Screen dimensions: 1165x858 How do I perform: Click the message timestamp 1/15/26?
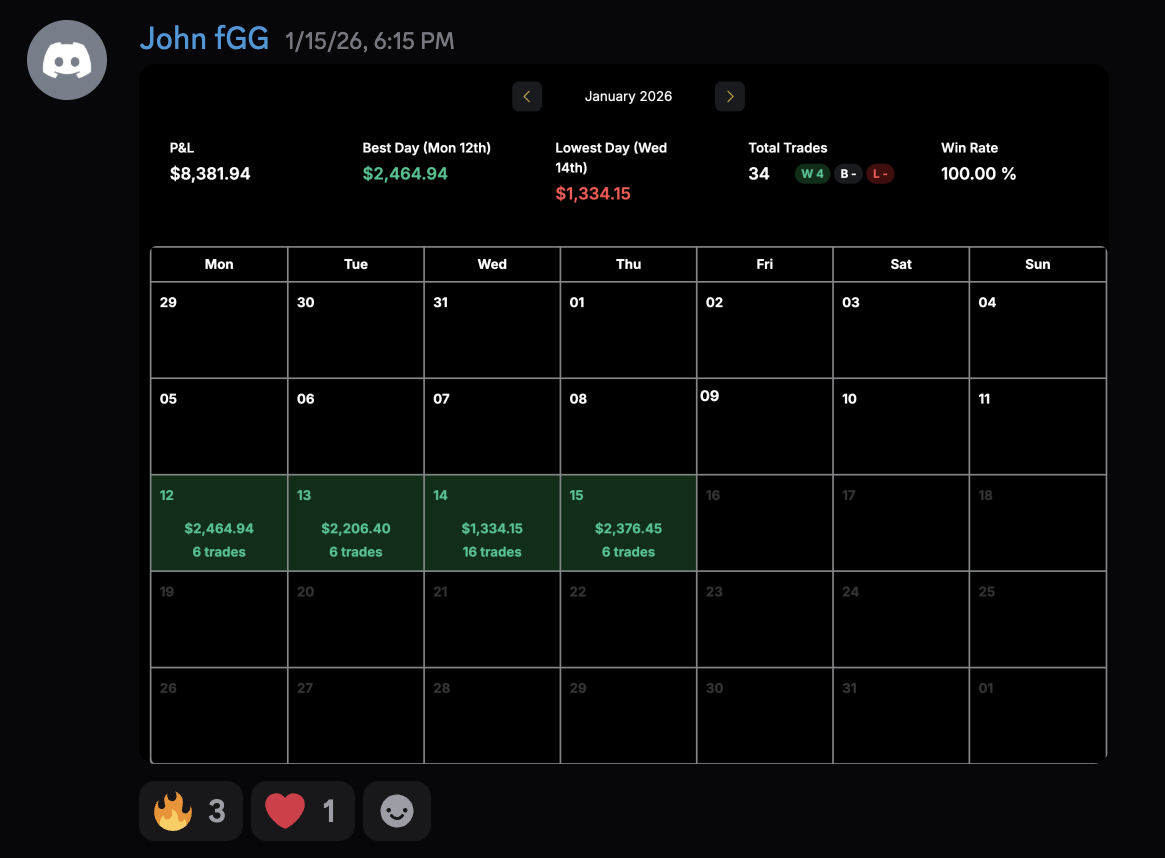coord(369,41)
